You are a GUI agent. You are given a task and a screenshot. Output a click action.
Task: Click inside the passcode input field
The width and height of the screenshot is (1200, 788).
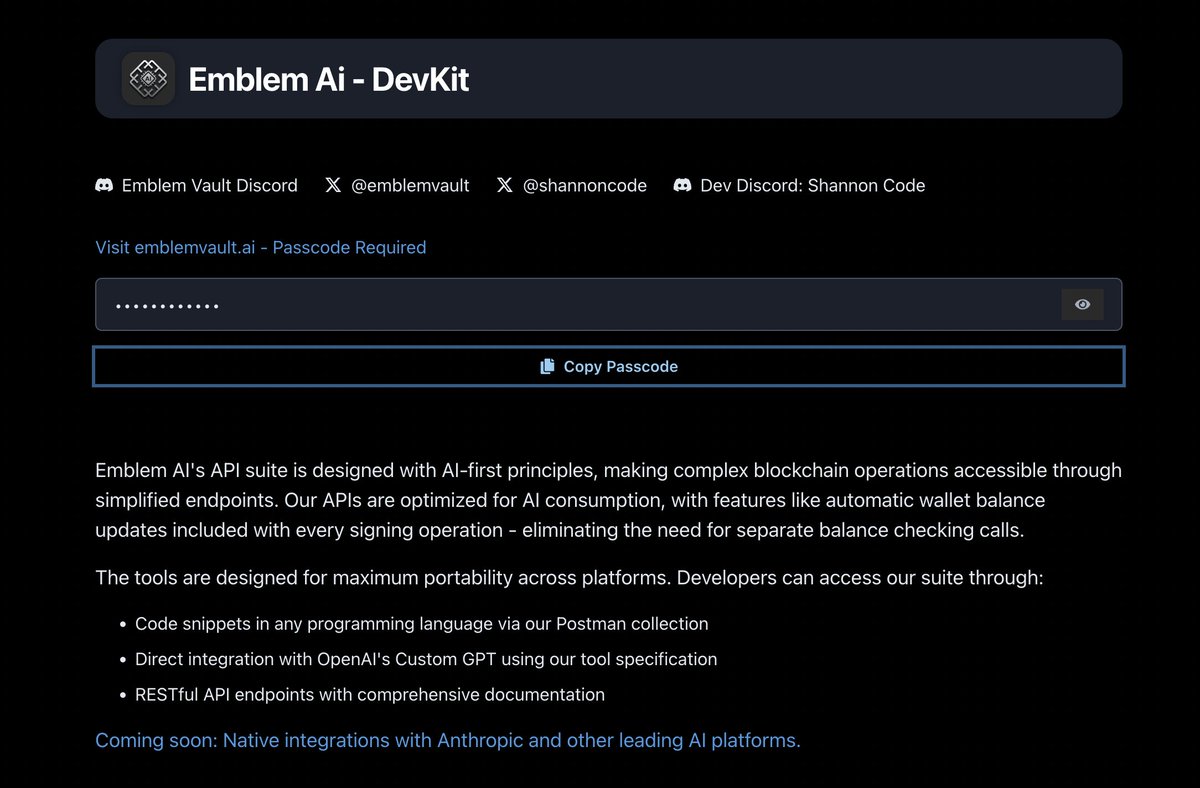500,304
